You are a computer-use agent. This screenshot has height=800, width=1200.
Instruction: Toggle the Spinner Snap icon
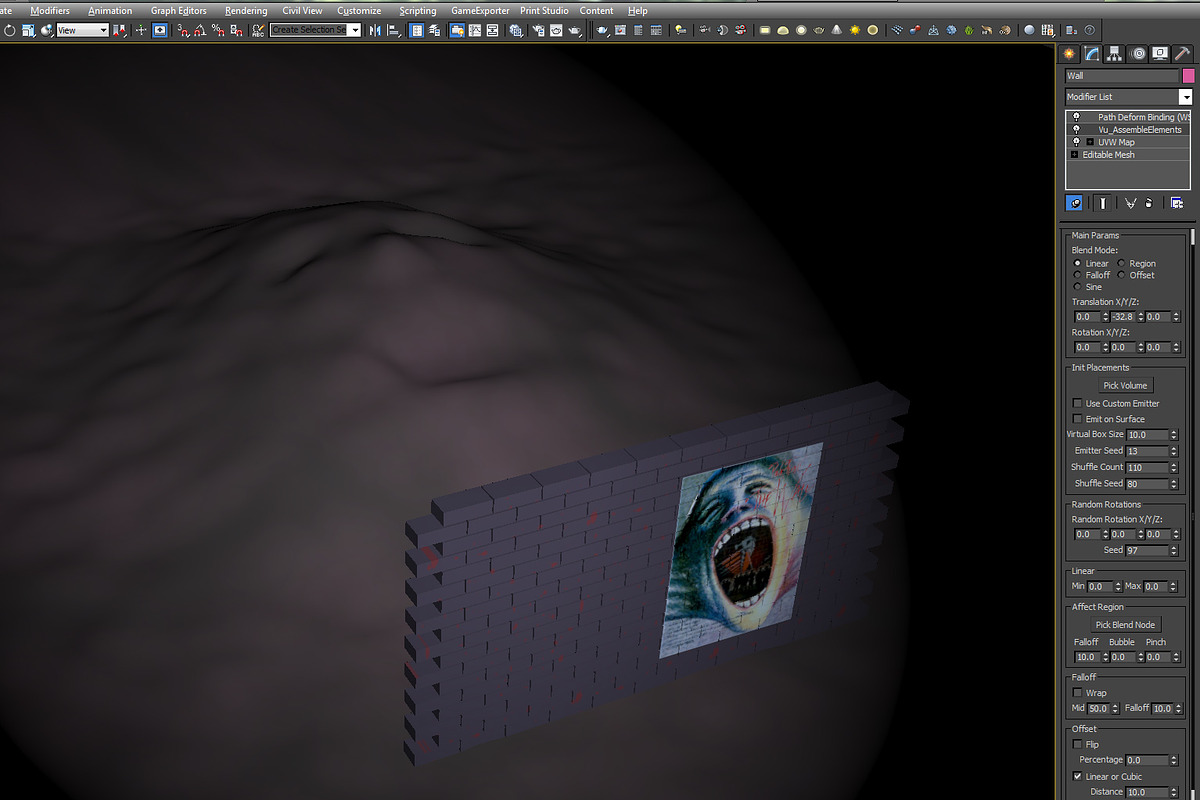point(236,30)
